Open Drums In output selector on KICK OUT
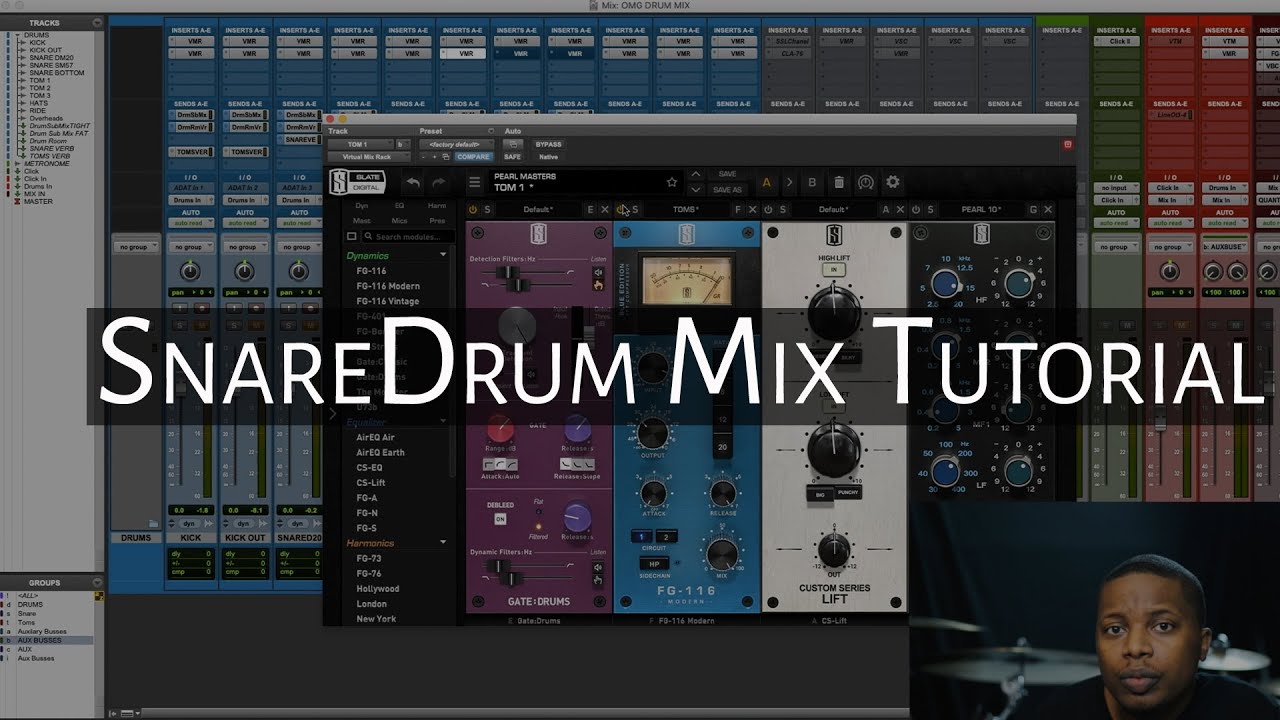This screenshot has height=720, width=1280. [245, 200]
